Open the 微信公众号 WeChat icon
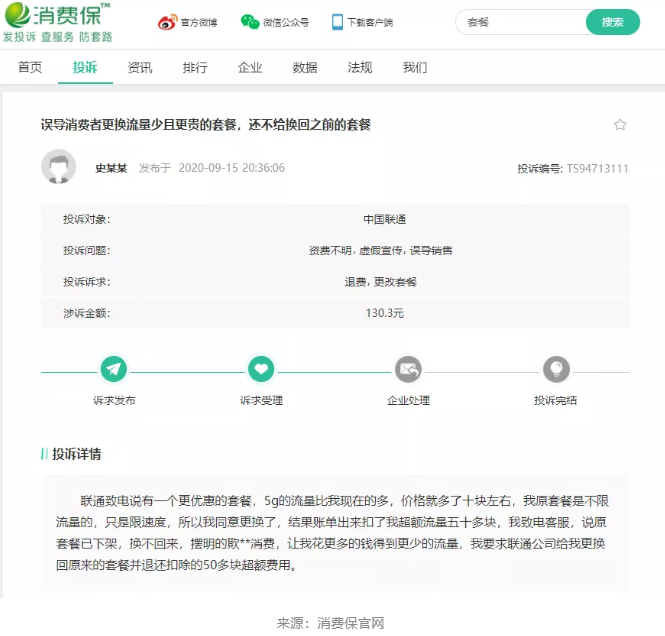The image size is (665, 636). [x=250, y=22]
